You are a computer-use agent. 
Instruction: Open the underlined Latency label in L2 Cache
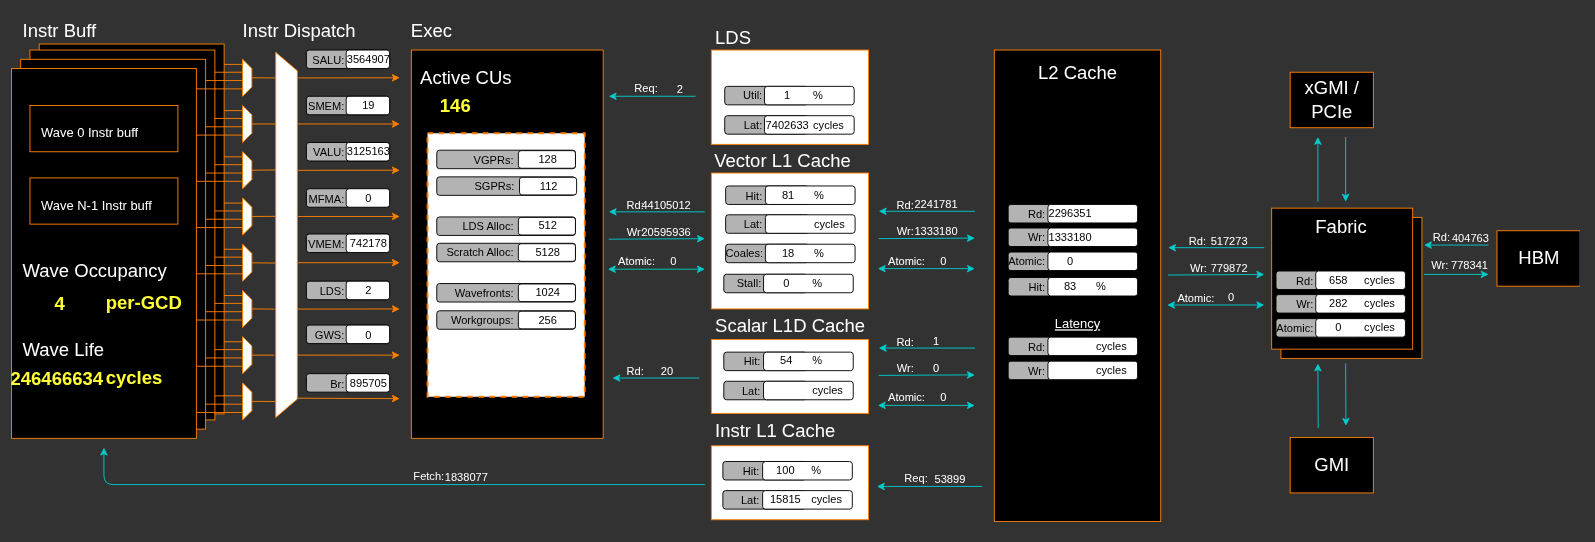(x=1077, y=324)
